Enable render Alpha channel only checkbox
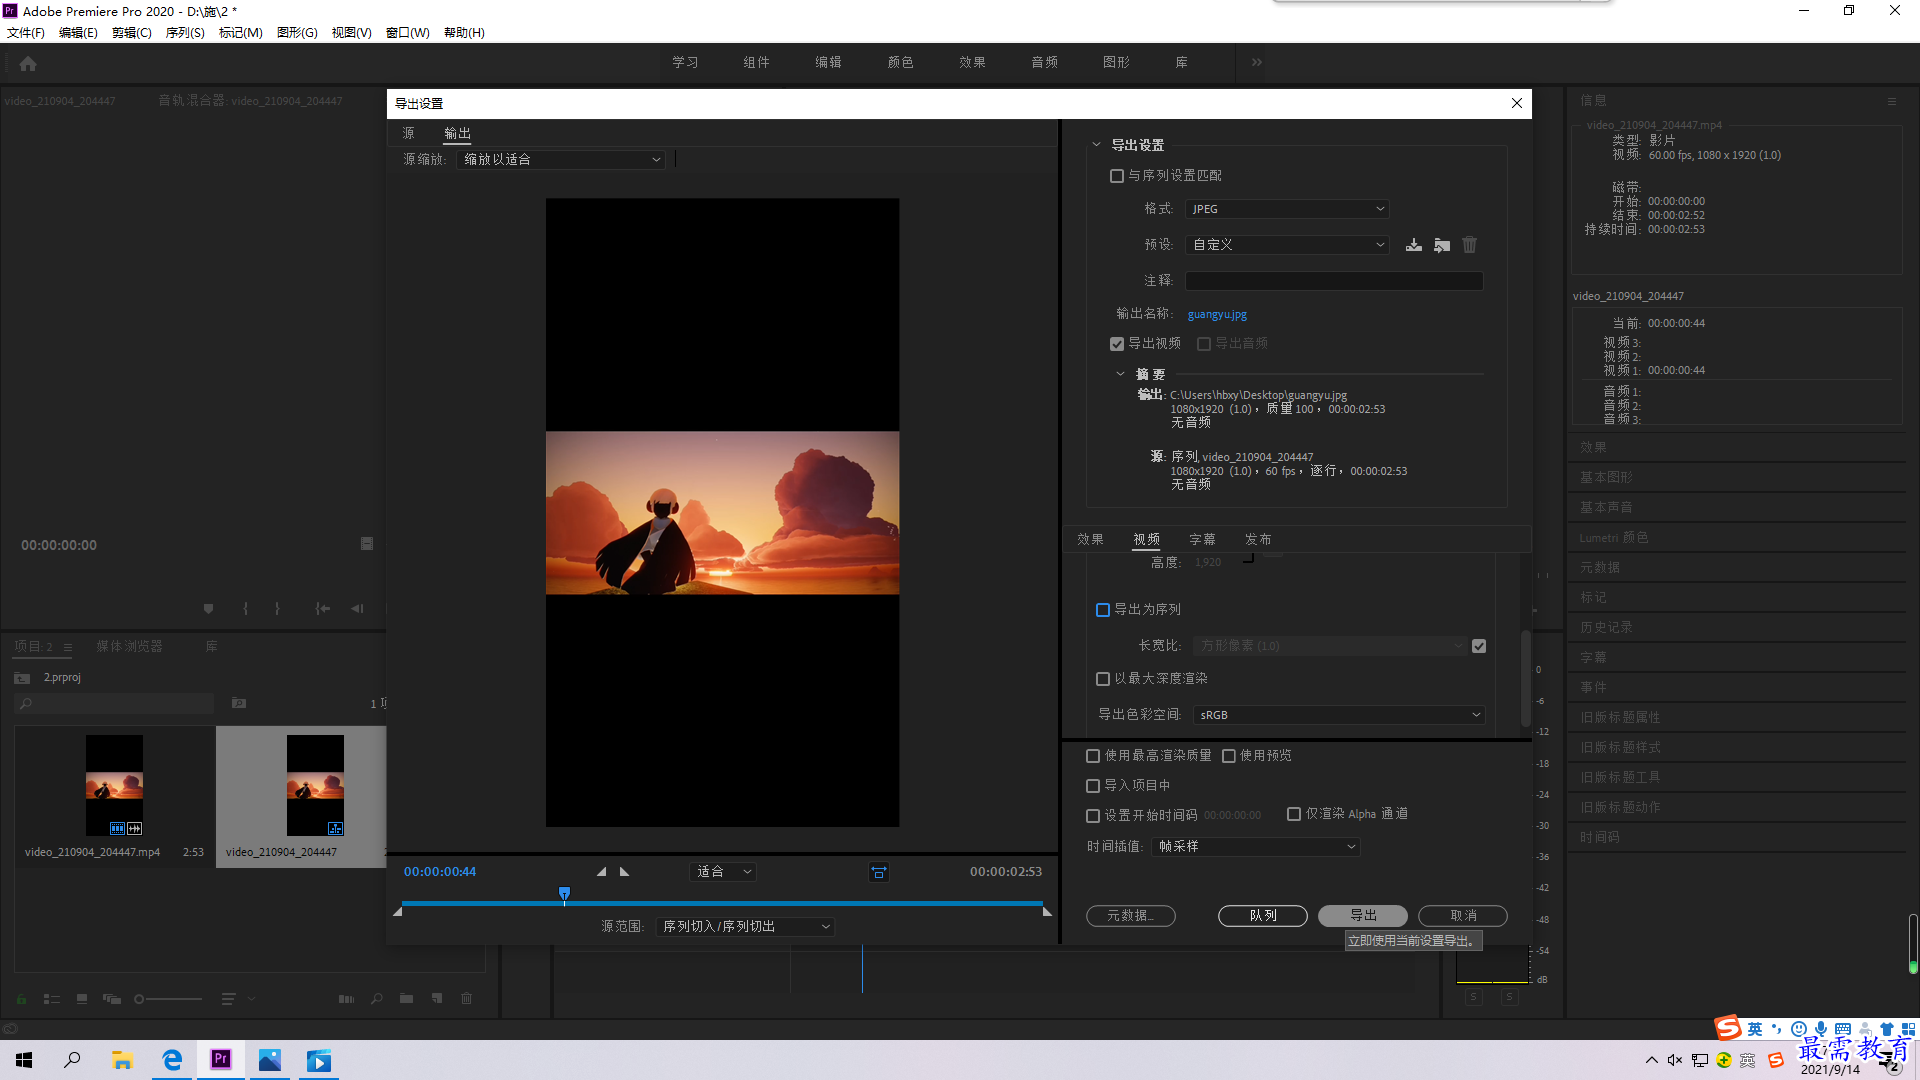1920x1080 pixels. (x=1293, y=814)
